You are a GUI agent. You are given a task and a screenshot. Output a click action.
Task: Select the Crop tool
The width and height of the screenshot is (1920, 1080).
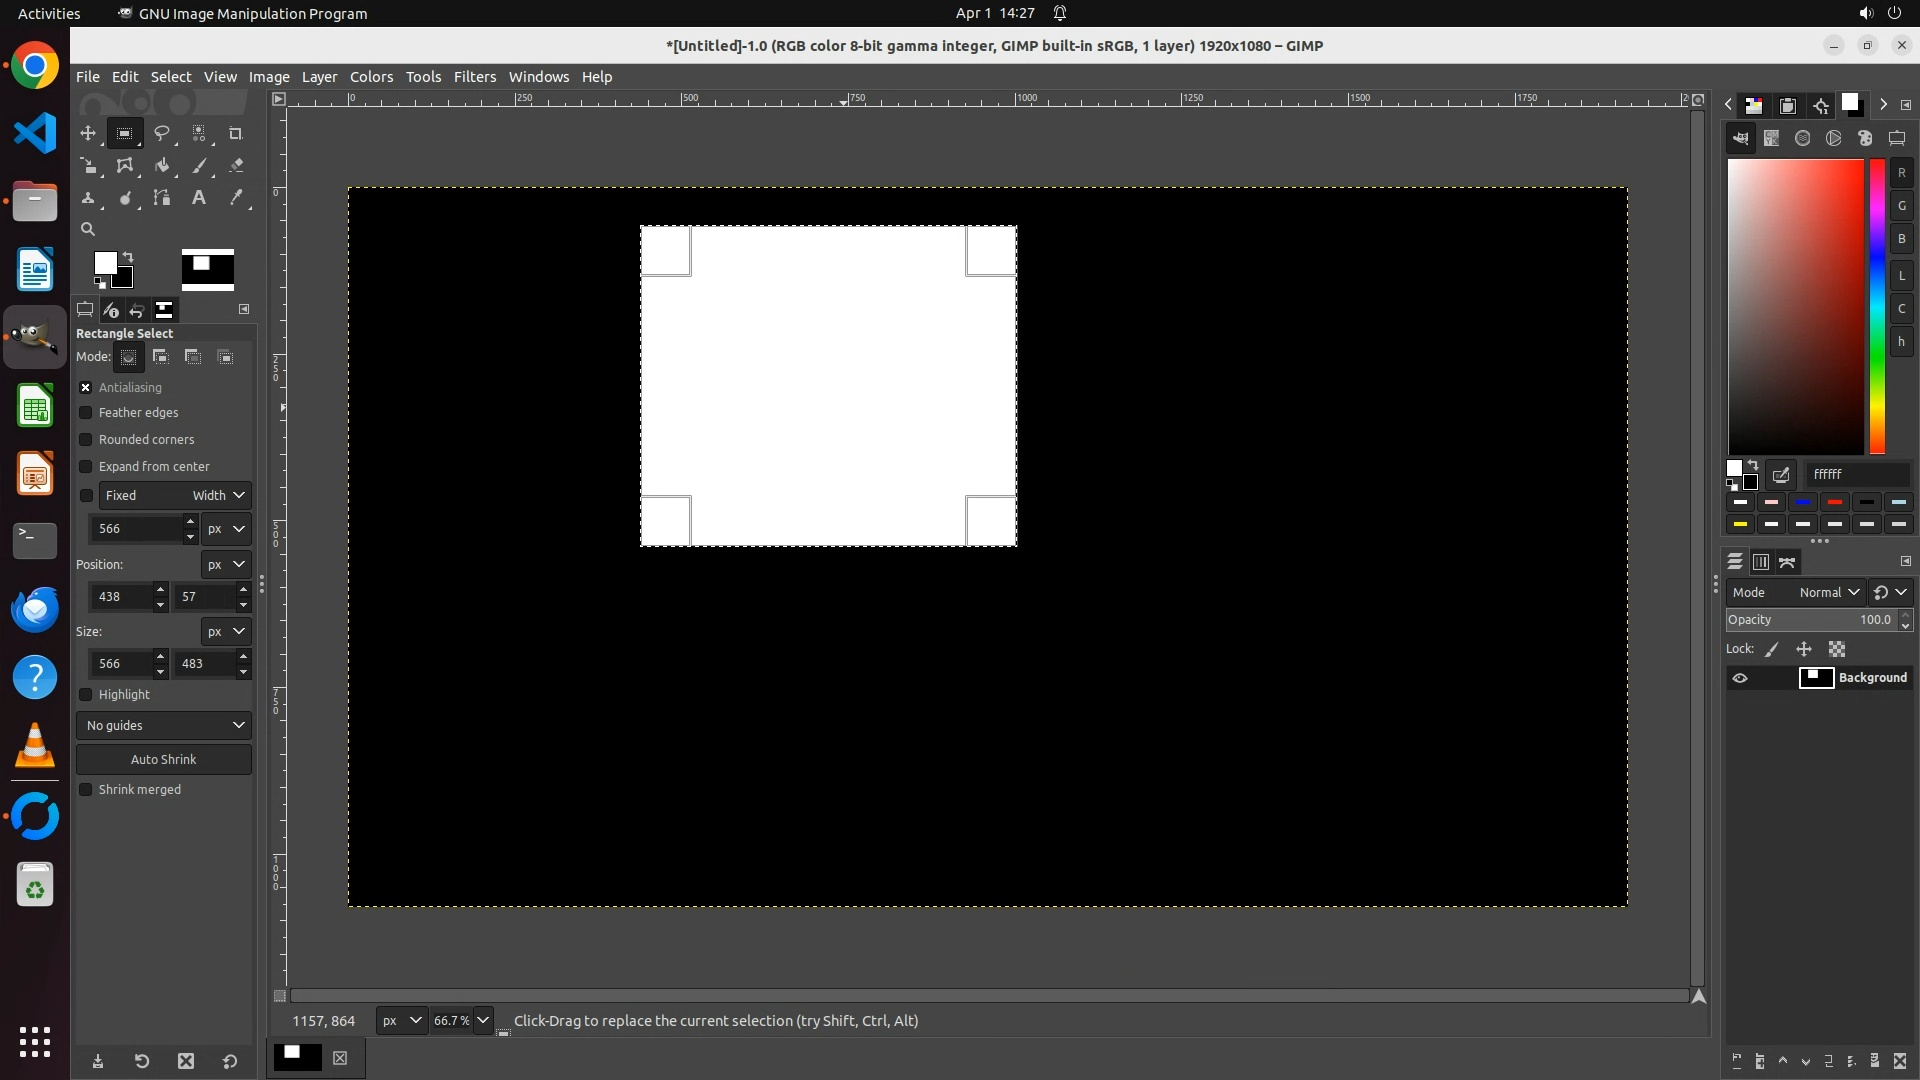click(x=236, y=133)
